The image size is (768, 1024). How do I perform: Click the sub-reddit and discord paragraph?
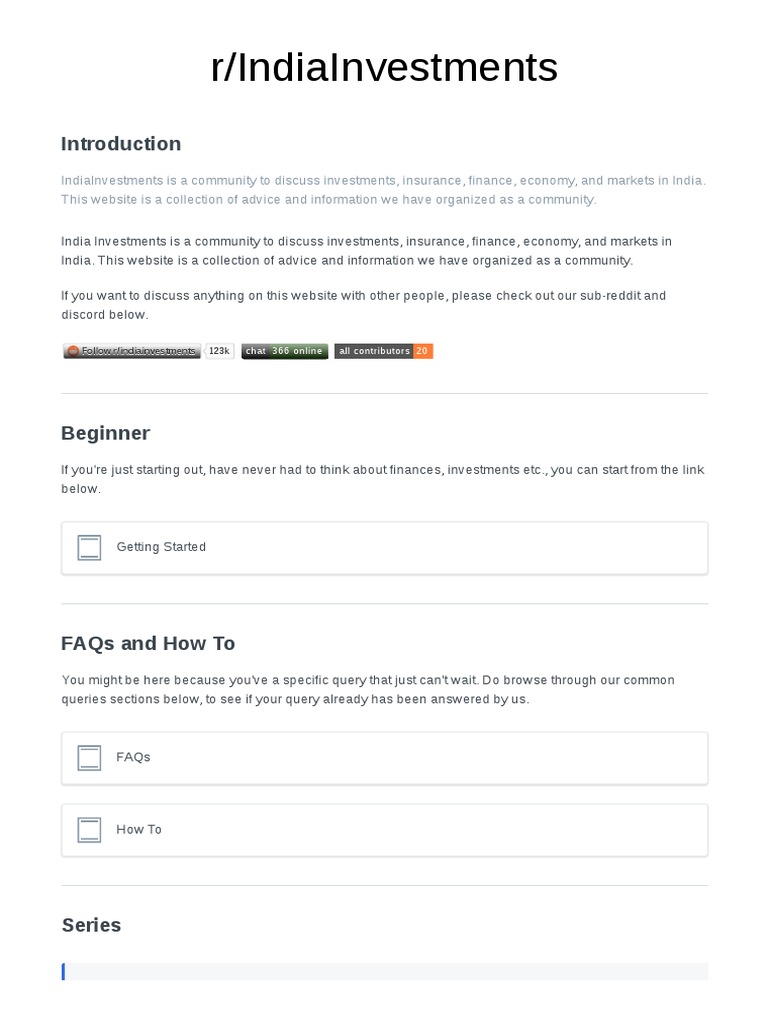pyautogui.click(x=364, y=305)
